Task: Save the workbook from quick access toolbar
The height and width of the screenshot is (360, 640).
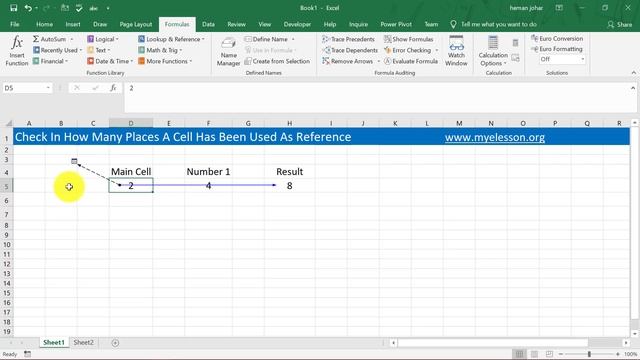Action: 13,8
